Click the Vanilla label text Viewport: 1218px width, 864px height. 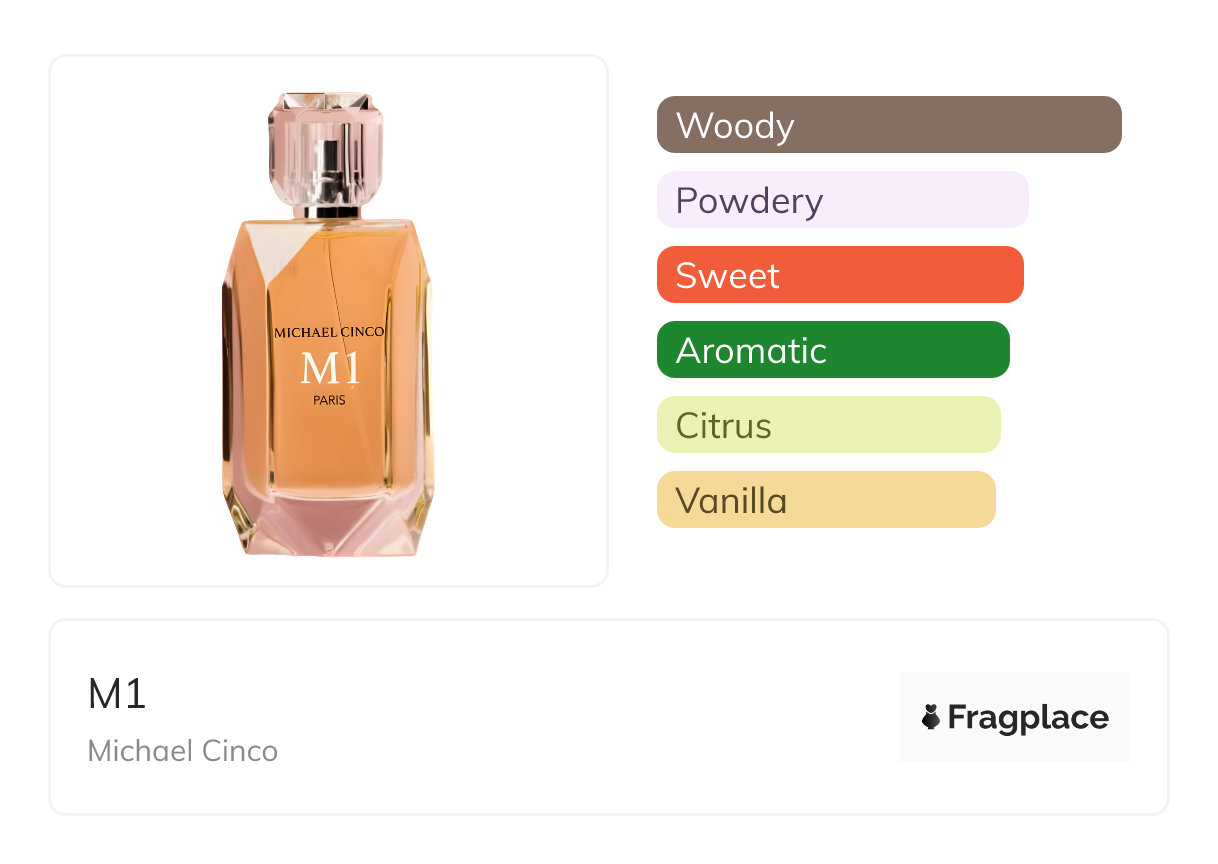click(x=731, y=500)
